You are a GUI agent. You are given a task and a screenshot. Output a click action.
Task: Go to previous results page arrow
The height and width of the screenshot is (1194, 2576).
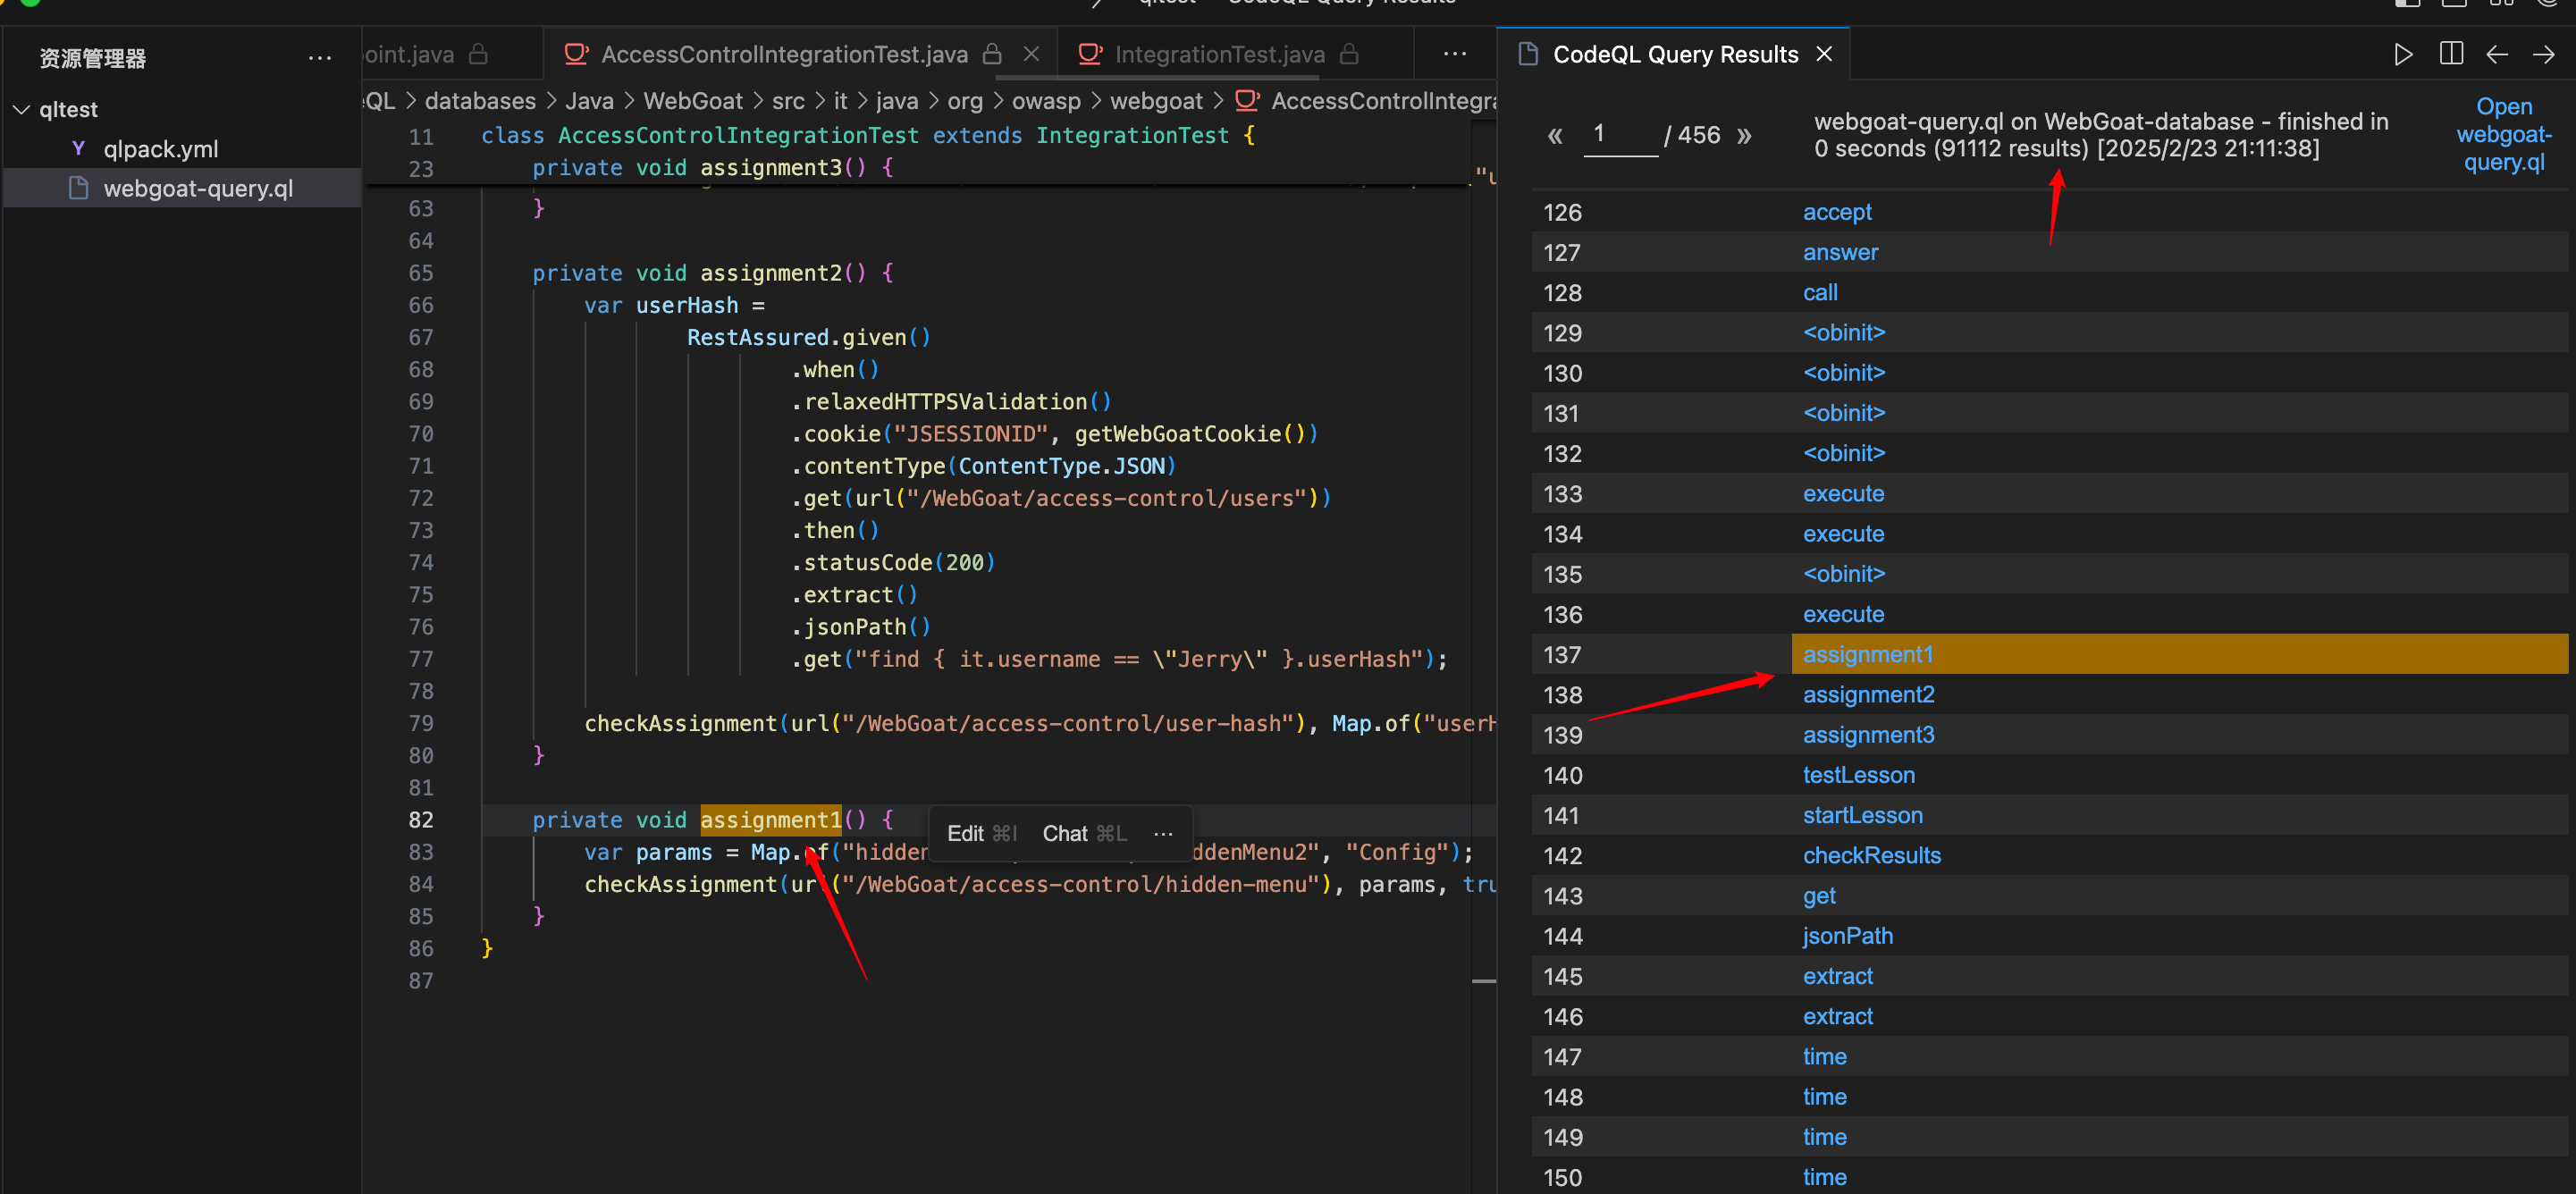click(1555, 135)
